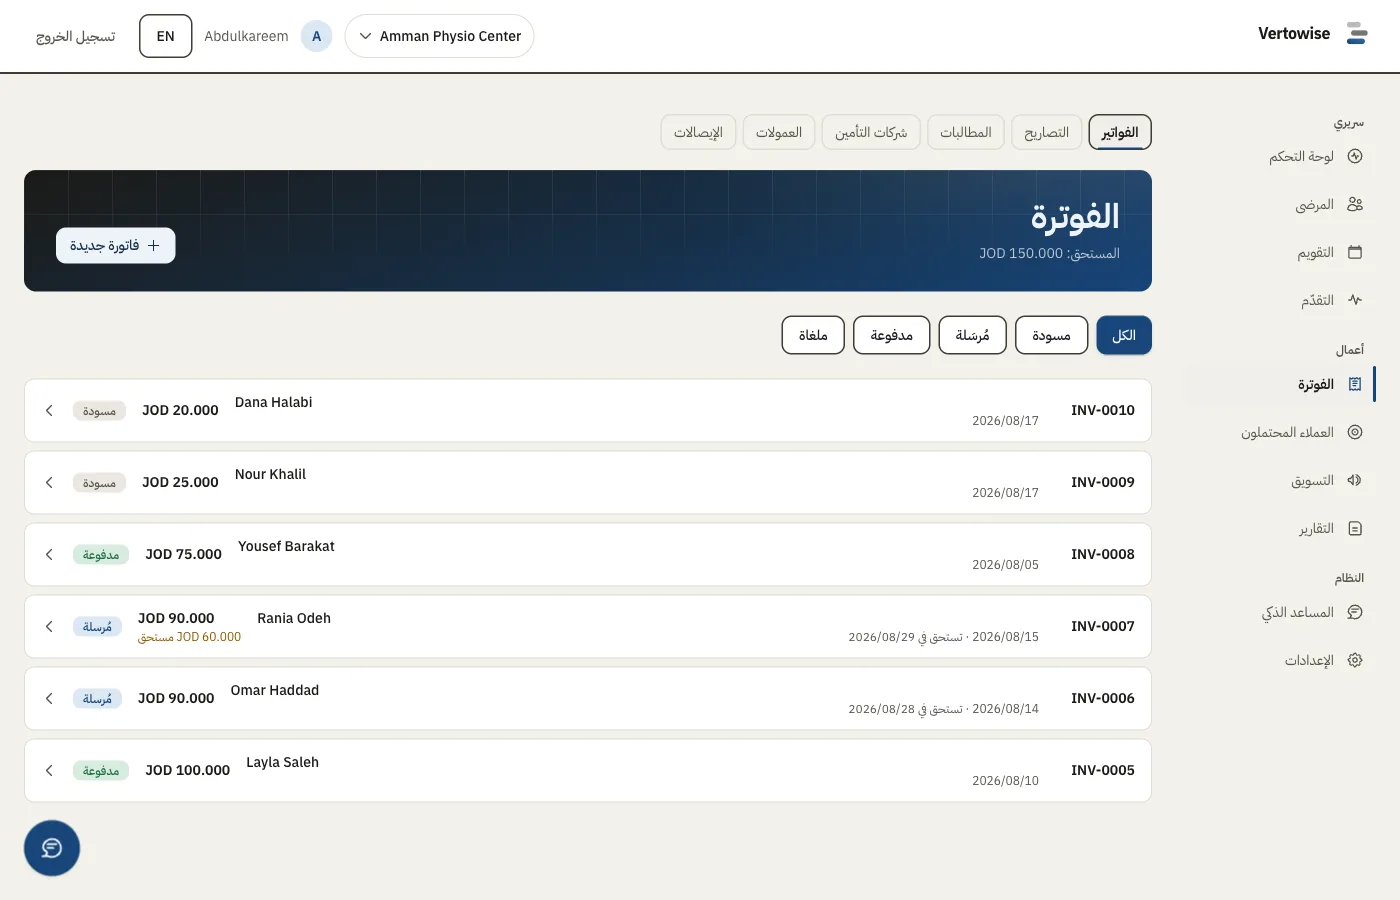The height and width of the screenshot is (900, 1400).
Task: Click the العملاء المحتملون target icon
Action: click(1355, 432)
